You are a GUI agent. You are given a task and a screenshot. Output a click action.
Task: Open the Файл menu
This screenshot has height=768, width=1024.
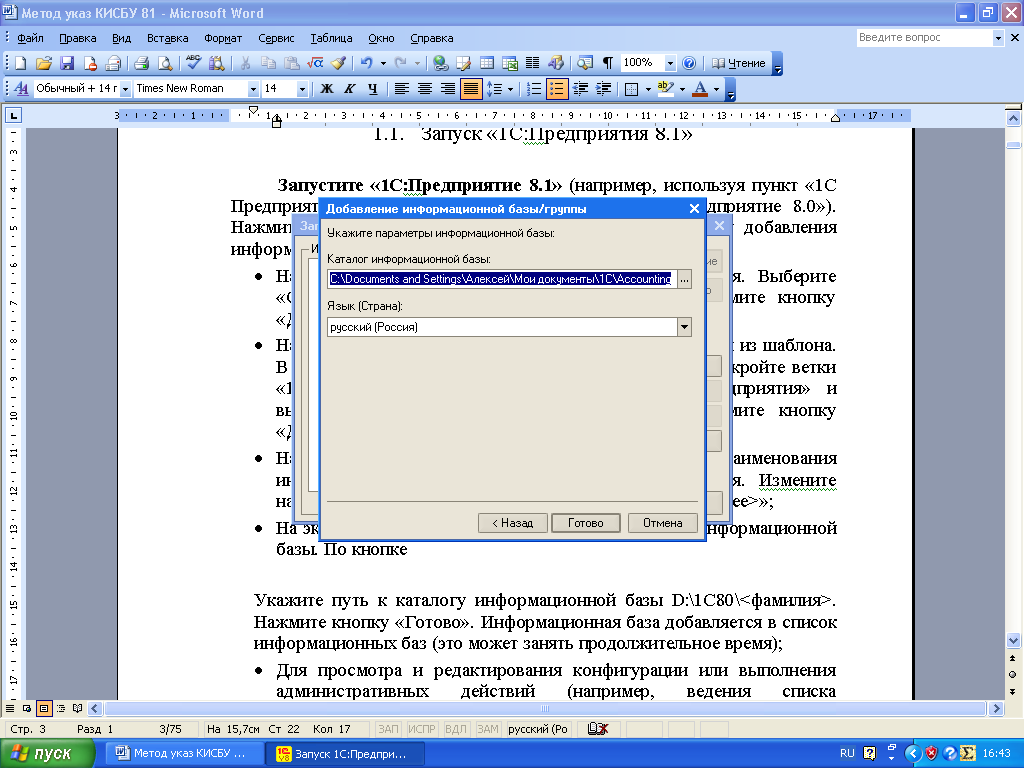coord(30,38)
